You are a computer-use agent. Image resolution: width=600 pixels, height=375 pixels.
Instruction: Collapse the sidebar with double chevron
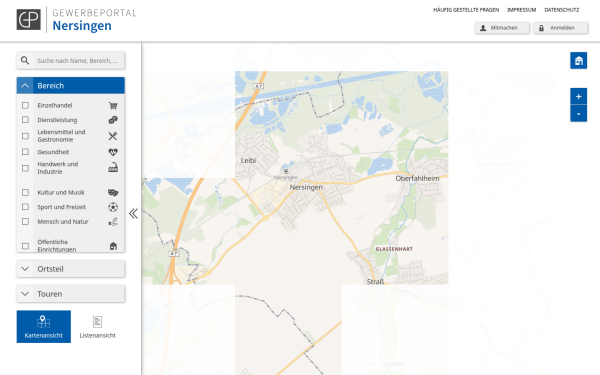pyautogui.click(x=133, y=214)
